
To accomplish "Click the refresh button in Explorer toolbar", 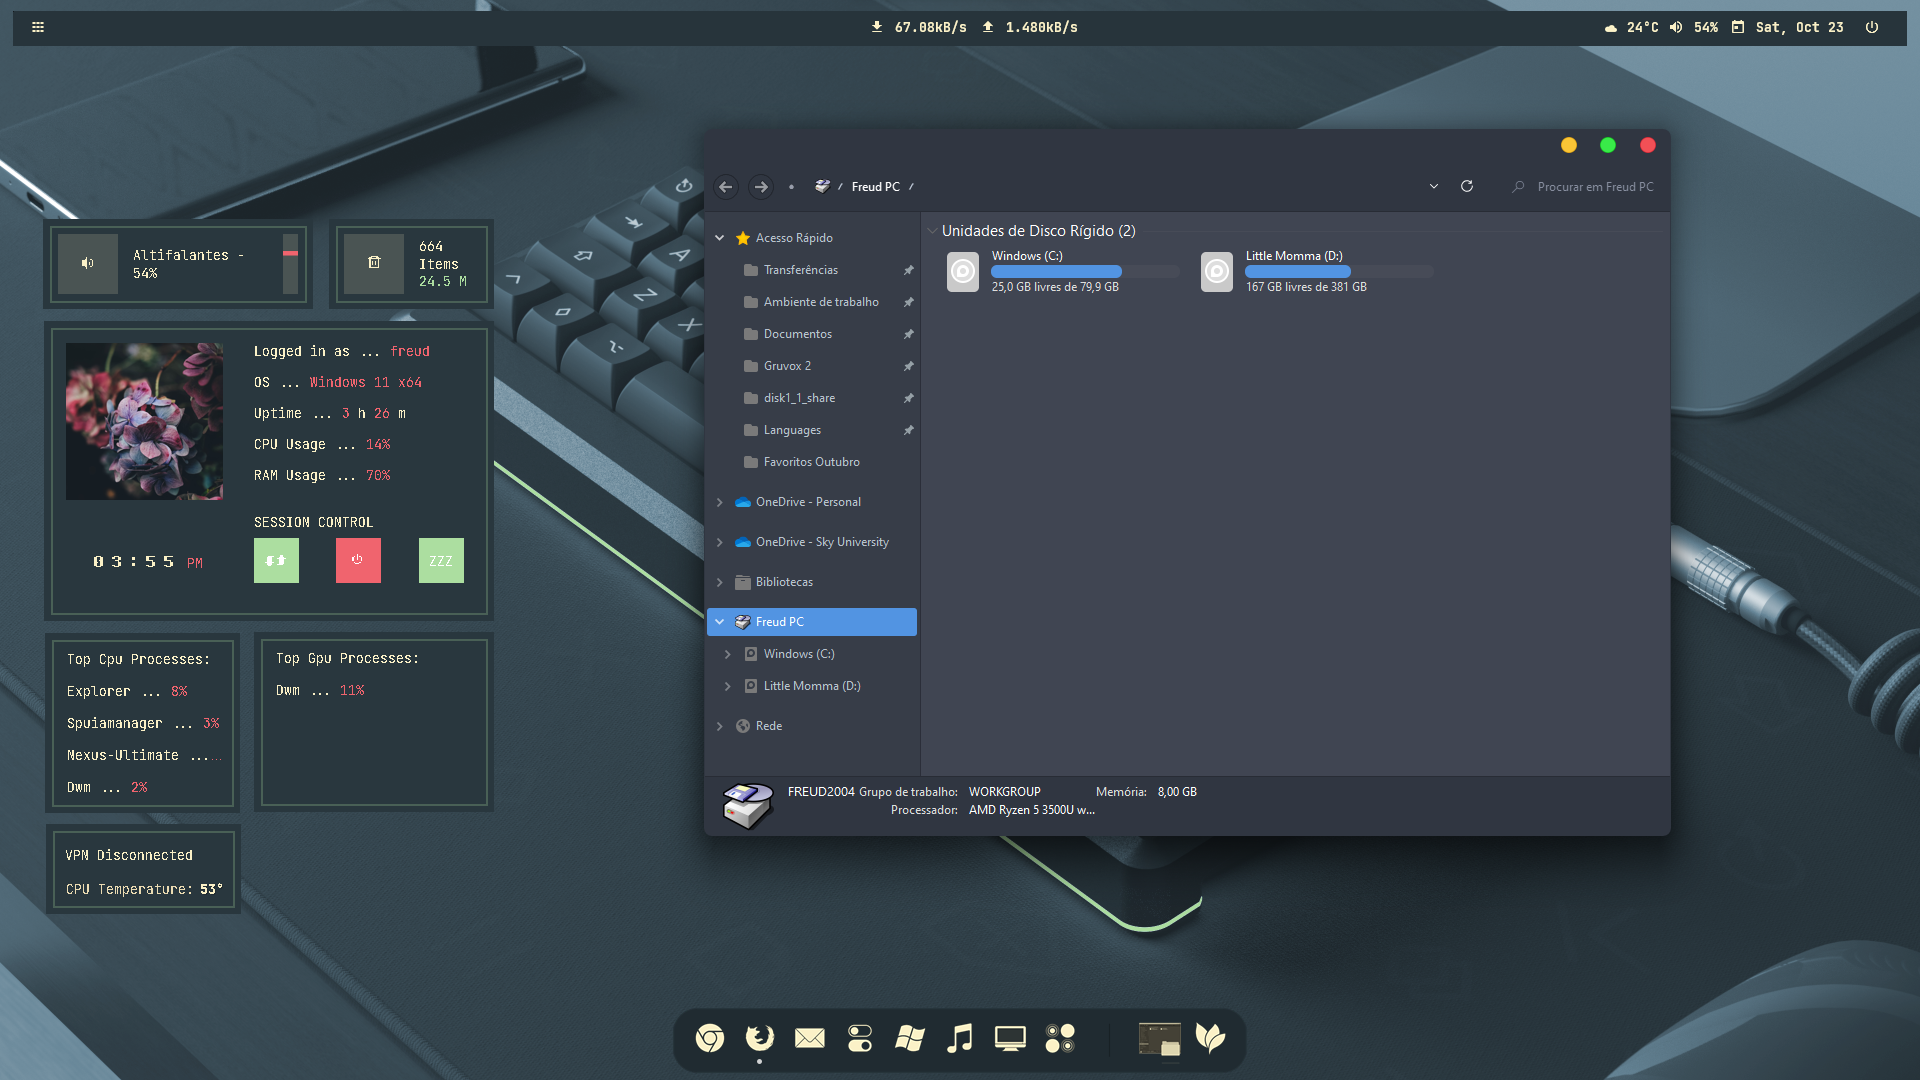I will [x=1467, y=187].
